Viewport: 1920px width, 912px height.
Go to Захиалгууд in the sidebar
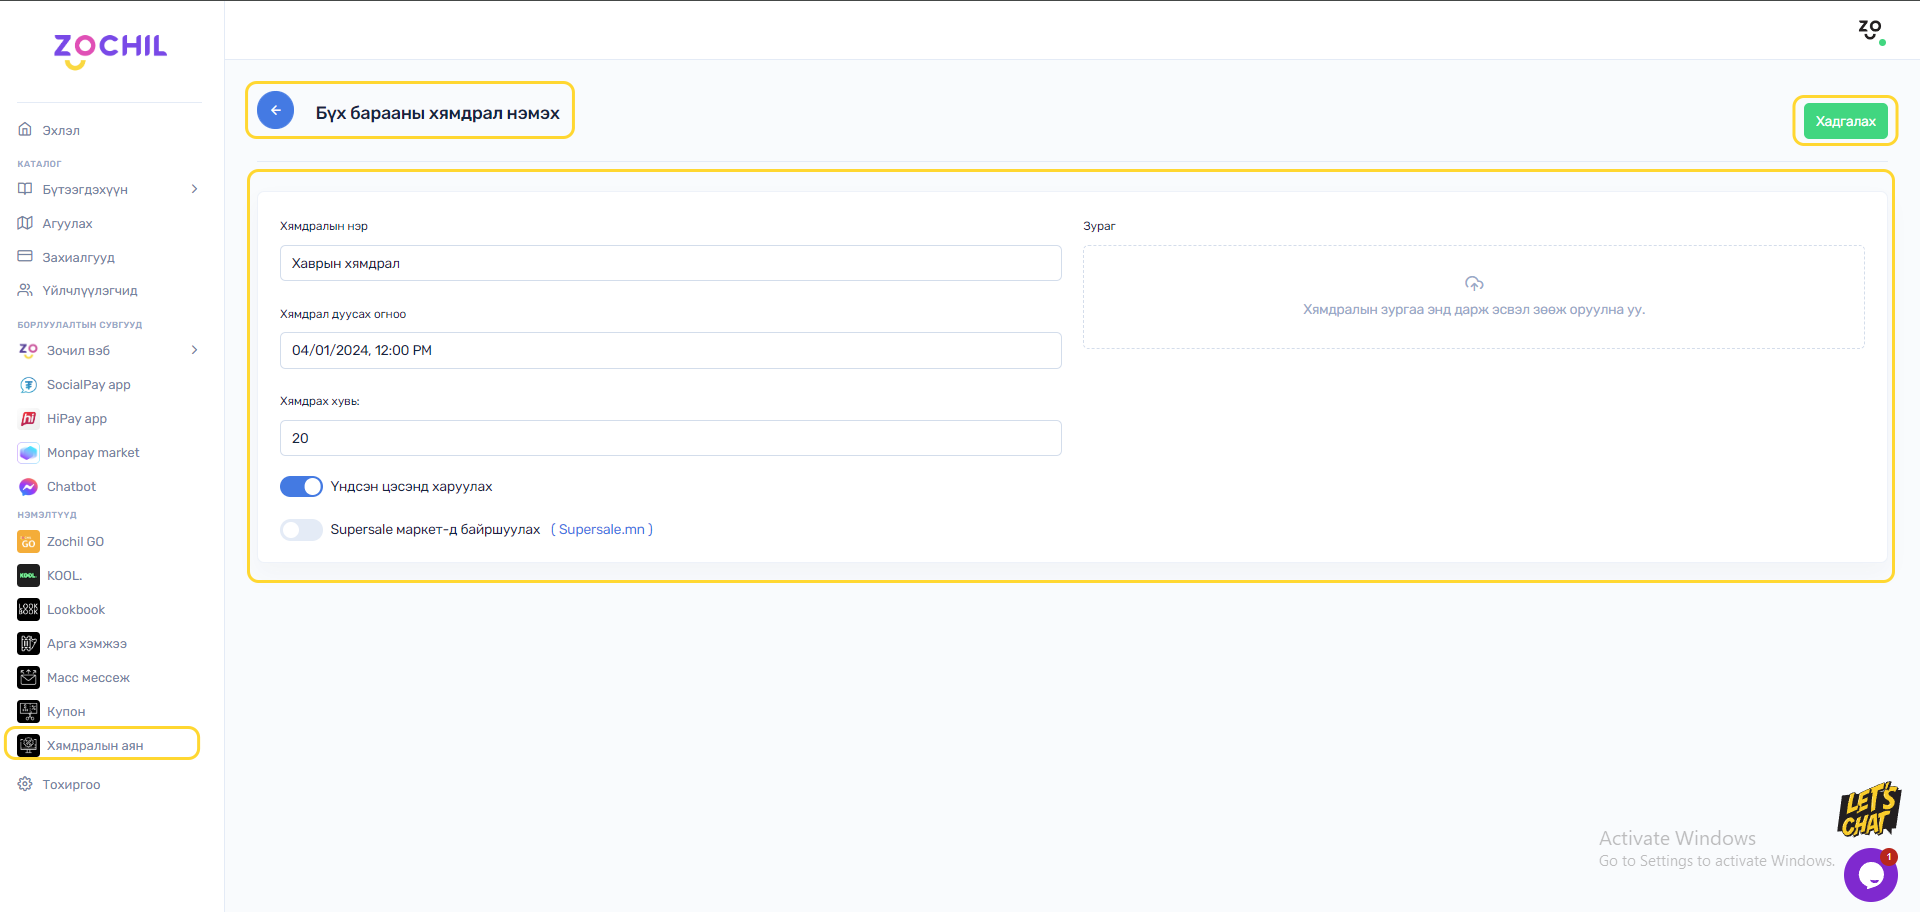click(x=78, y=257)
